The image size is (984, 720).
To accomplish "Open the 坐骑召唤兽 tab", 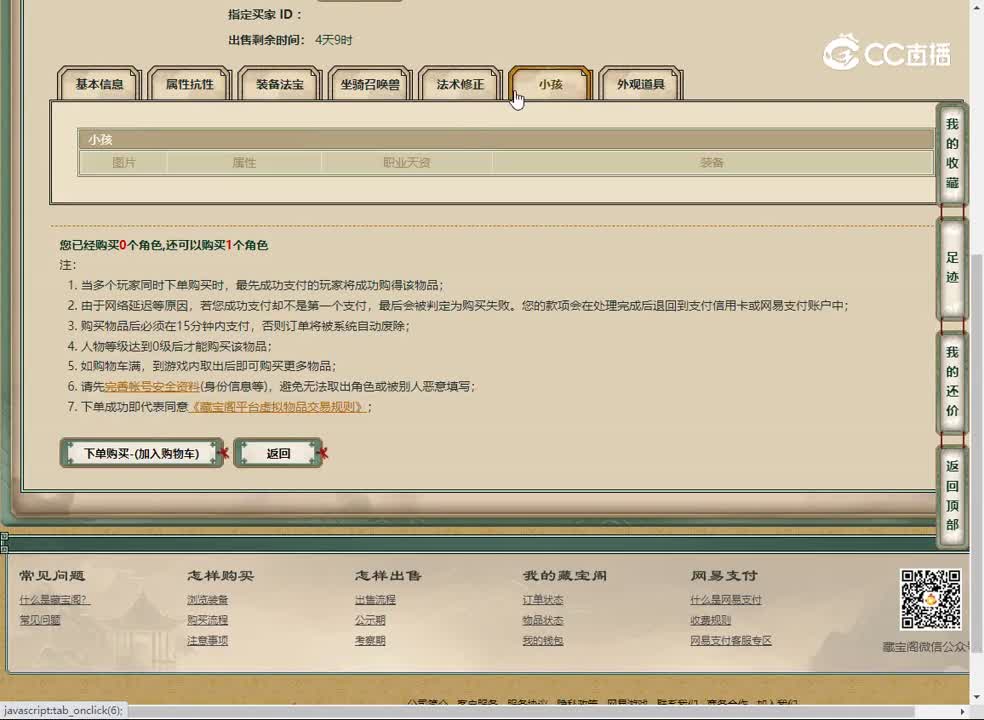I will coord(369,85).
